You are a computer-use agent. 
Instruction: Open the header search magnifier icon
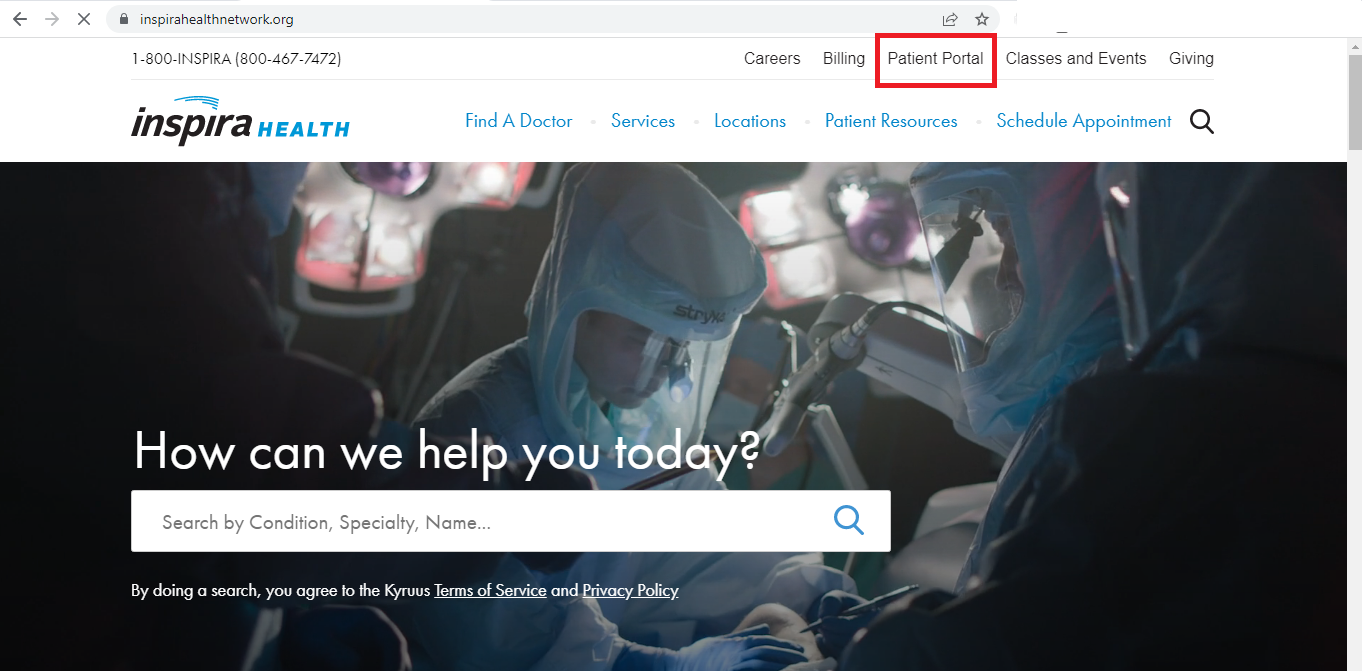pos(1201,121)
